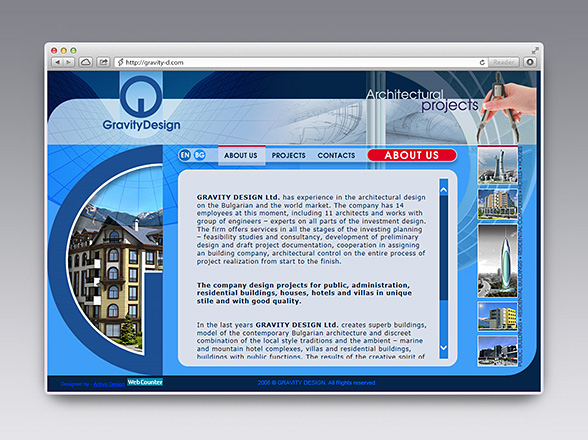Click the browser forward arrow button
This screenshot has width=588, height=440.
click(x=69, y=62)
